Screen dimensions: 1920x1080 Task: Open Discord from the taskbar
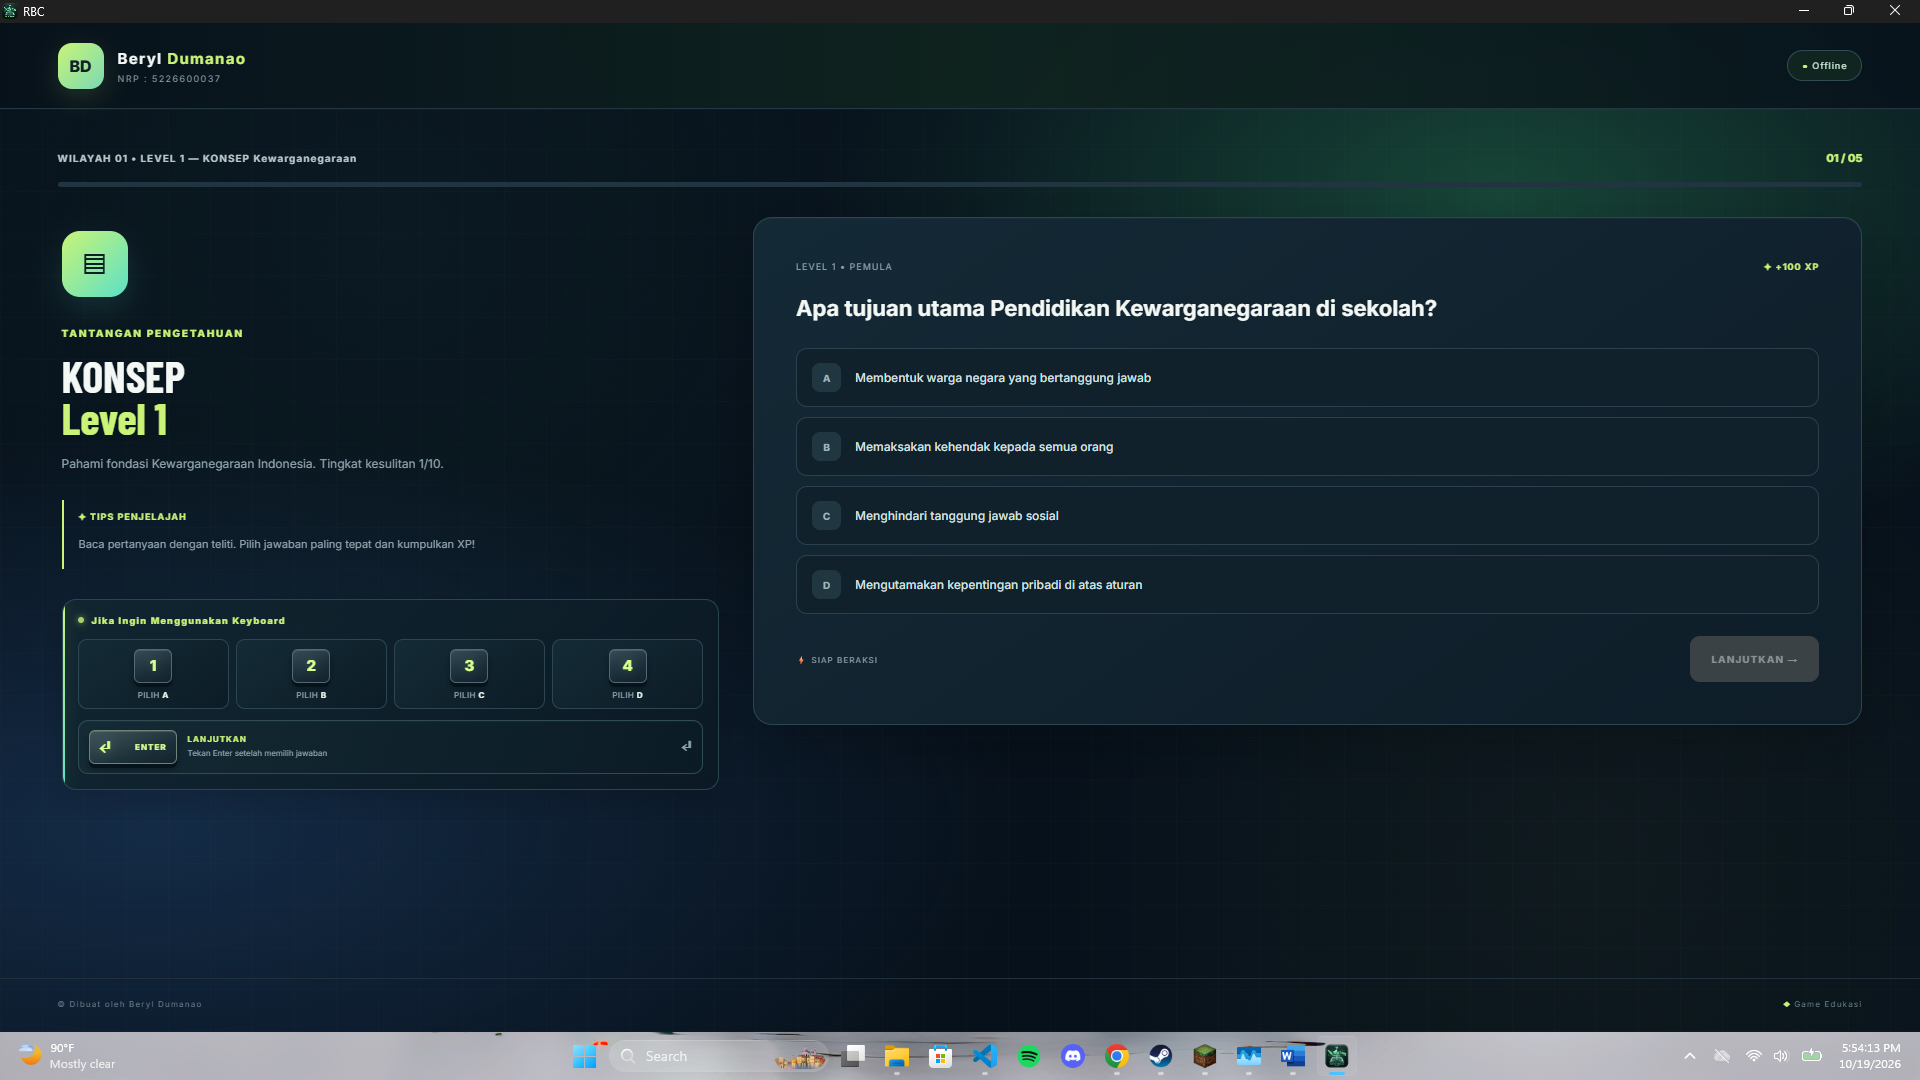coord(1073,1056)
